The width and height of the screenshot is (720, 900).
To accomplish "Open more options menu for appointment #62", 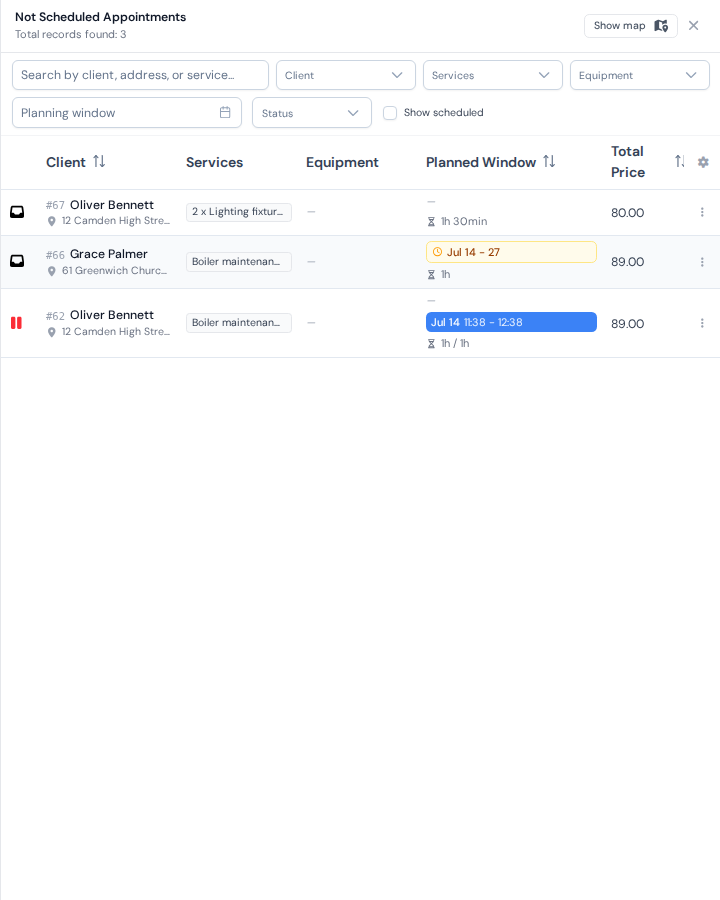I will (x=702, y=323).
